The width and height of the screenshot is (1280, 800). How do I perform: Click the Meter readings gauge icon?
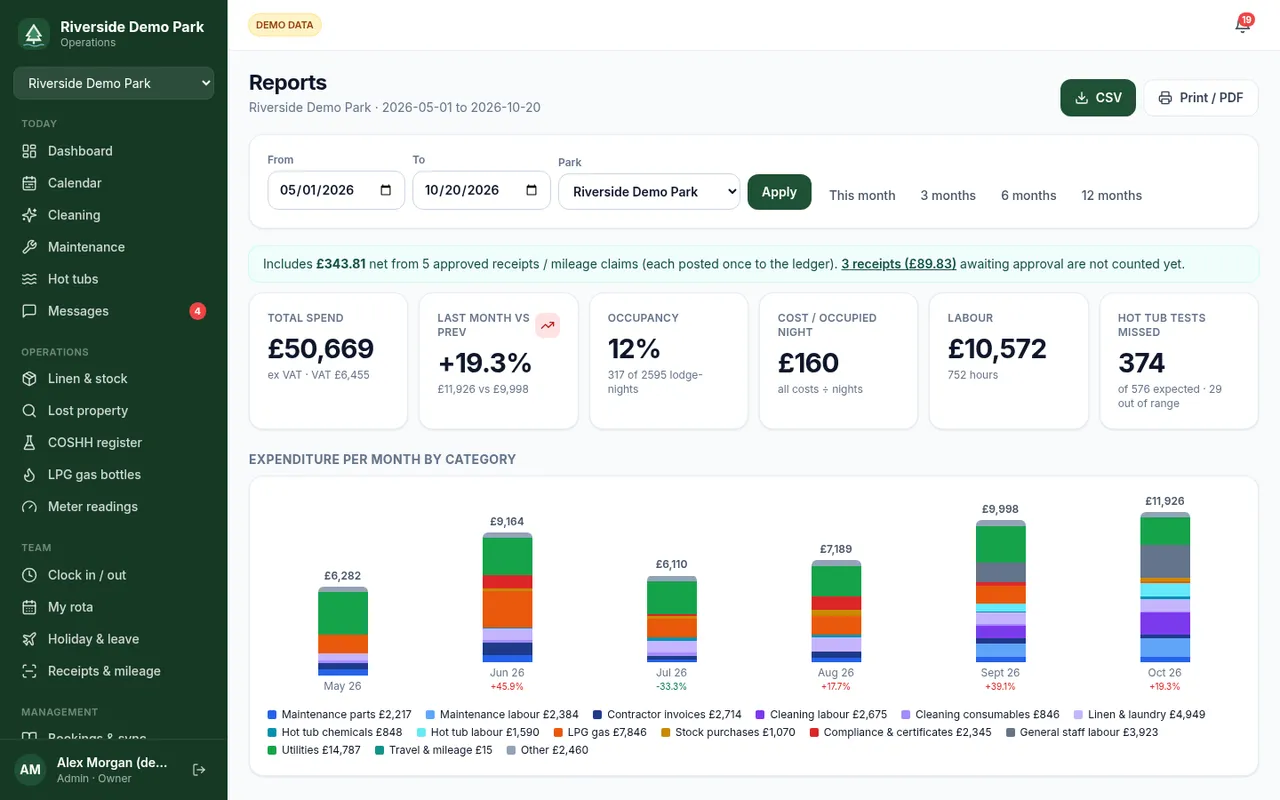[x=29, y=507]
